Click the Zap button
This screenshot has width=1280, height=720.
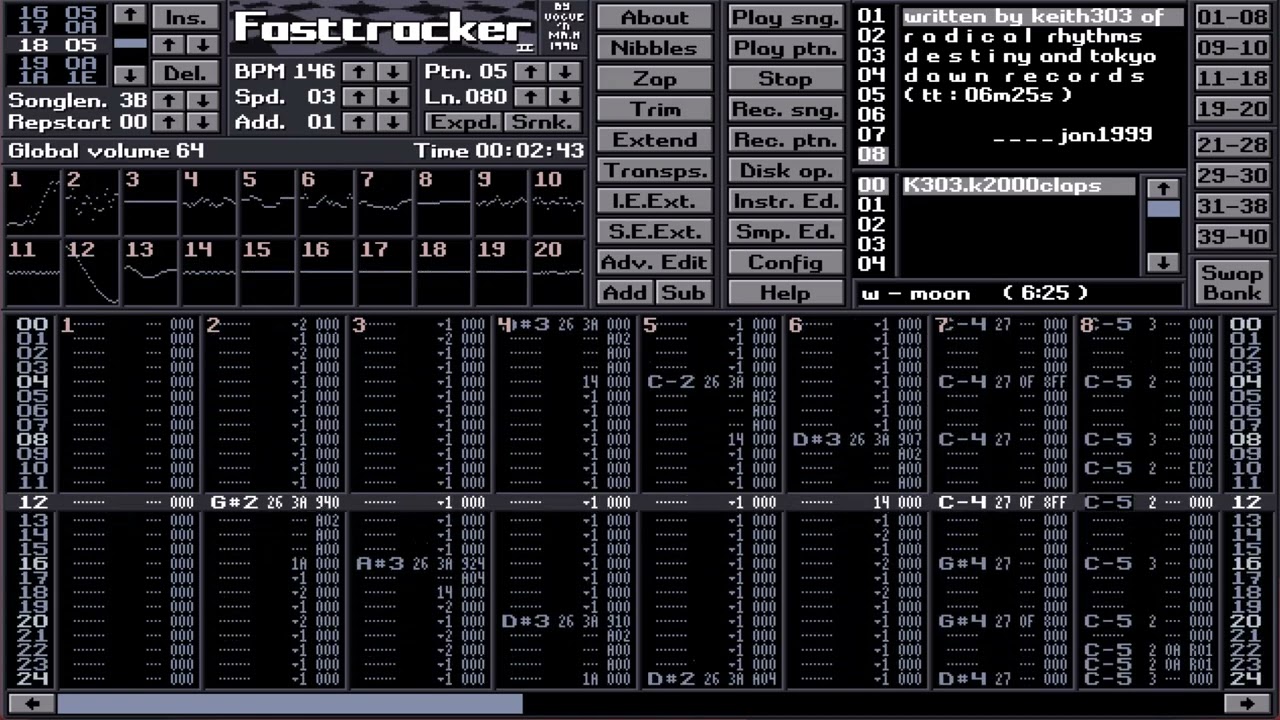coord(655,78)
